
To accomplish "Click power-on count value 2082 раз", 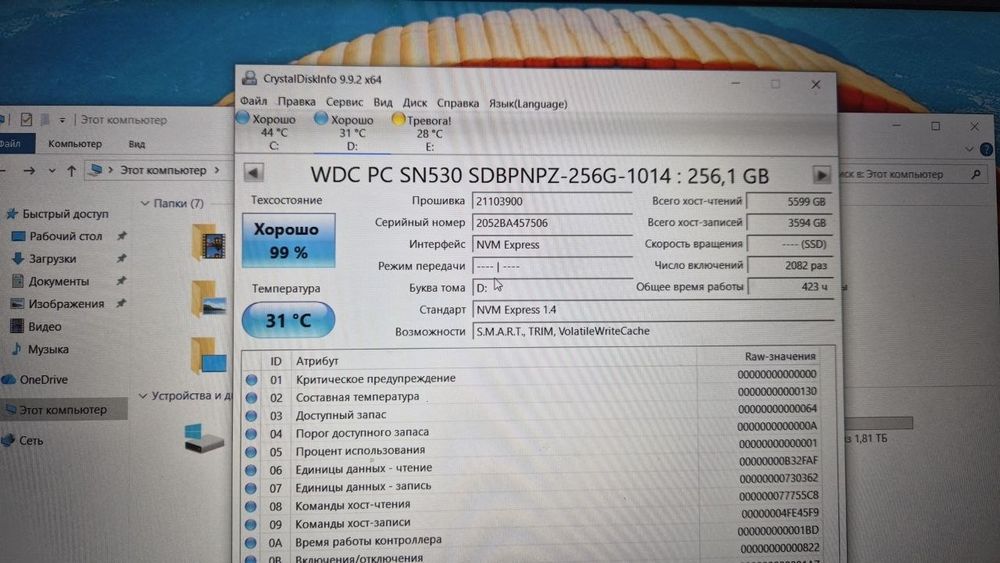I will [790, 266].
